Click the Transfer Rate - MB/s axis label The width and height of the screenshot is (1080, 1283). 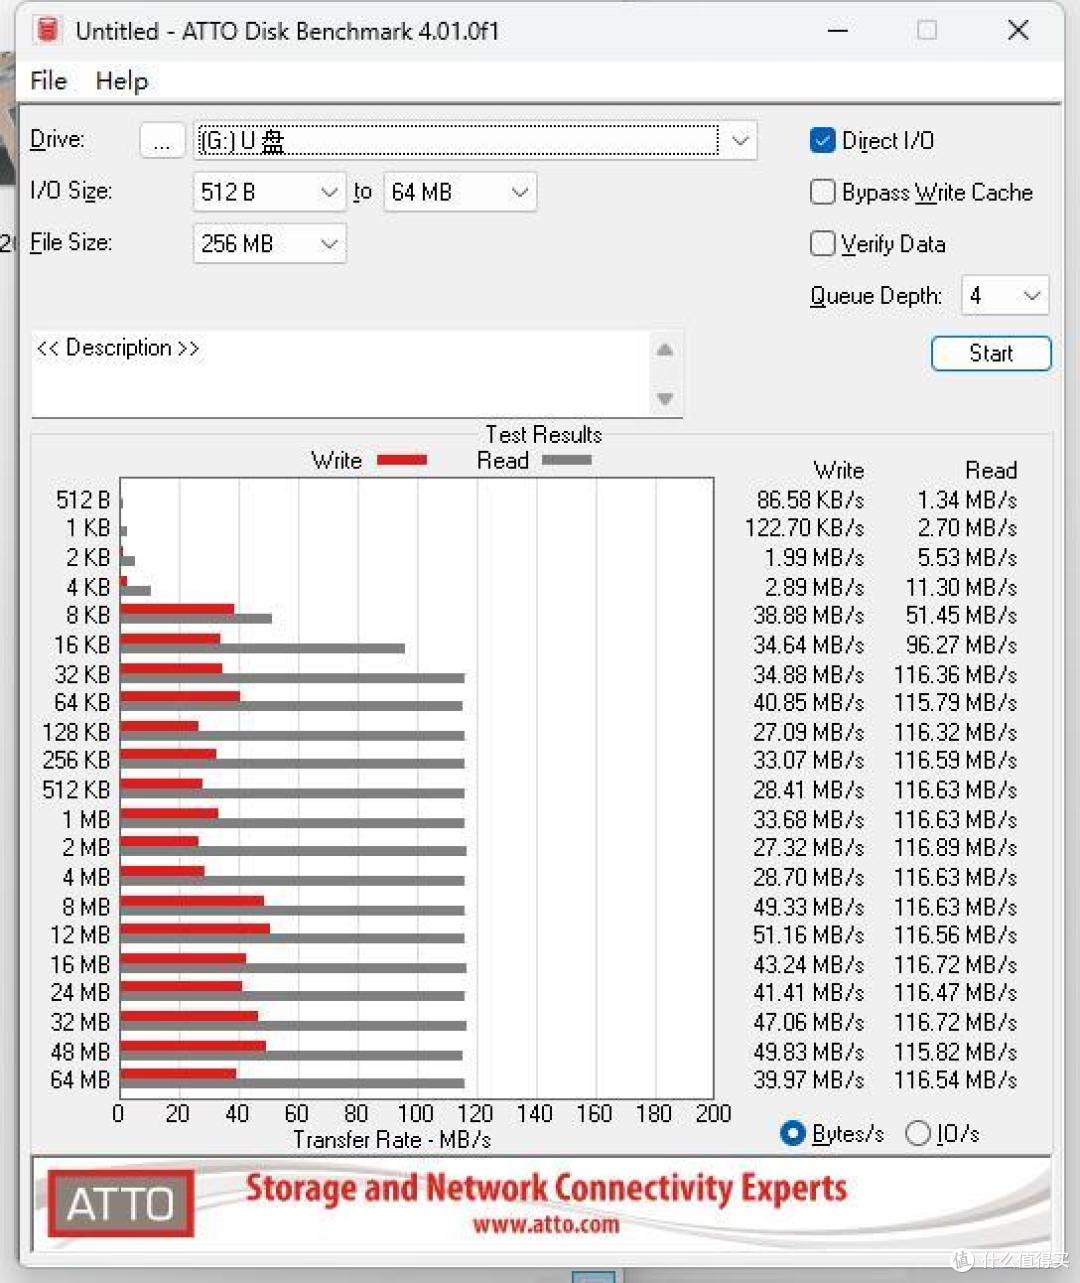tap(392, 1140)
